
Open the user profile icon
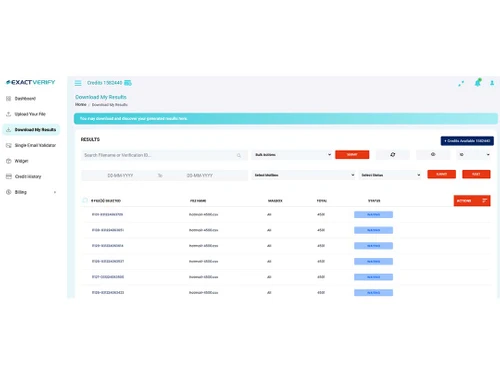(x=492, y=83)
